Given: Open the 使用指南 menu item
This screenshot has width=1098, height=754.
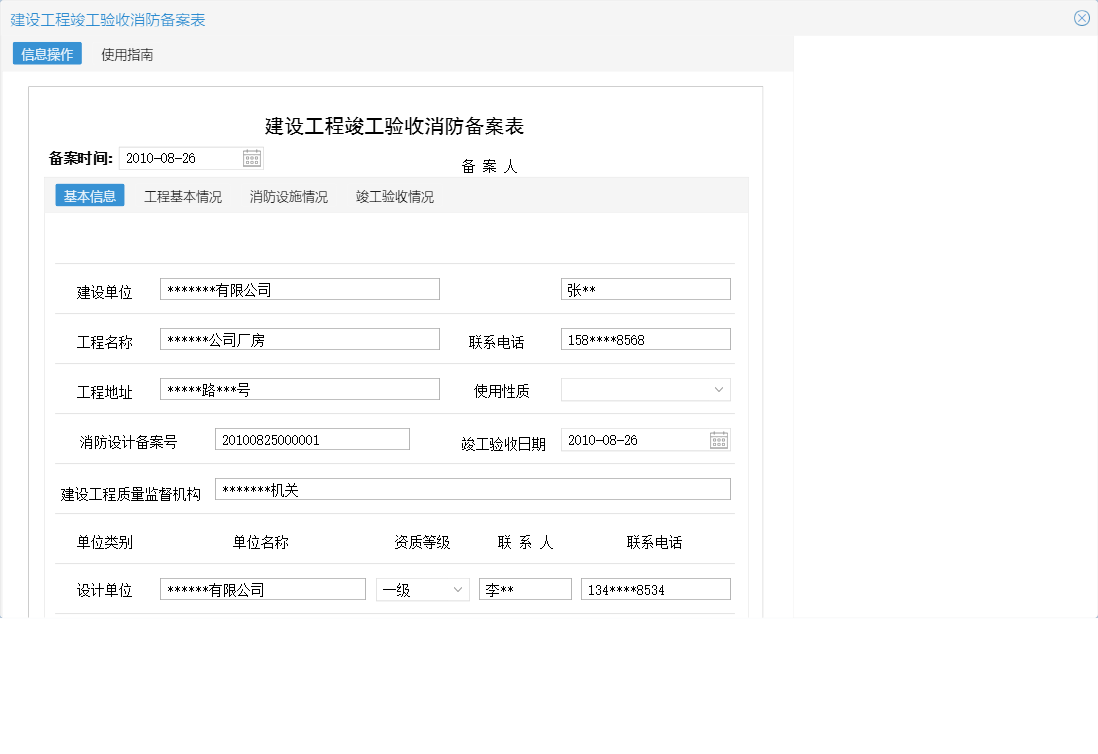Looking at the screenshot, I should coord(125,54).
